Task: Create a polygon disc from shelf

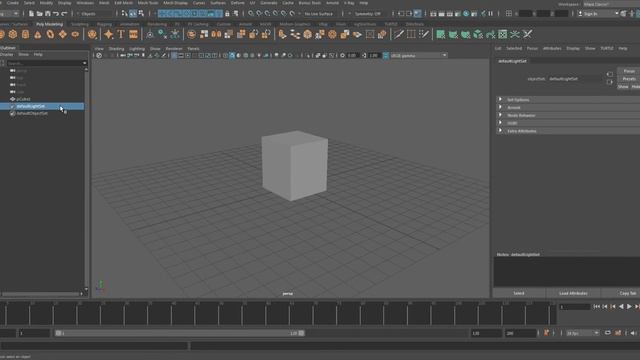Action: coord(75,34)
